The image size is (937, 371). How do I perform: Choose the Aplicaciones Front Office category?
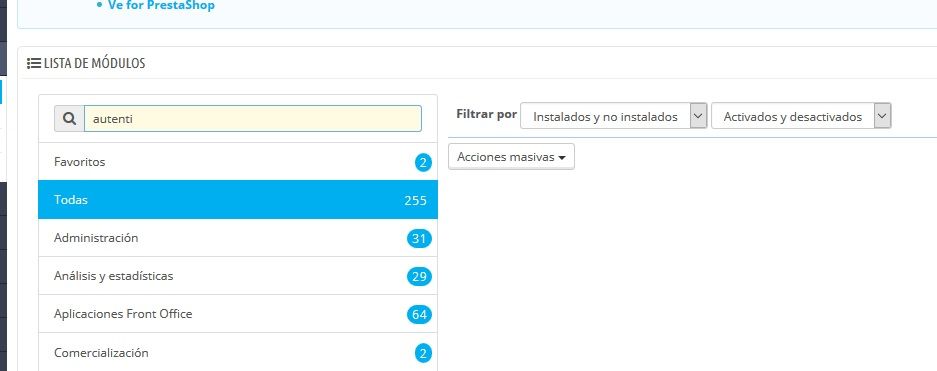[x=238, y=314]
